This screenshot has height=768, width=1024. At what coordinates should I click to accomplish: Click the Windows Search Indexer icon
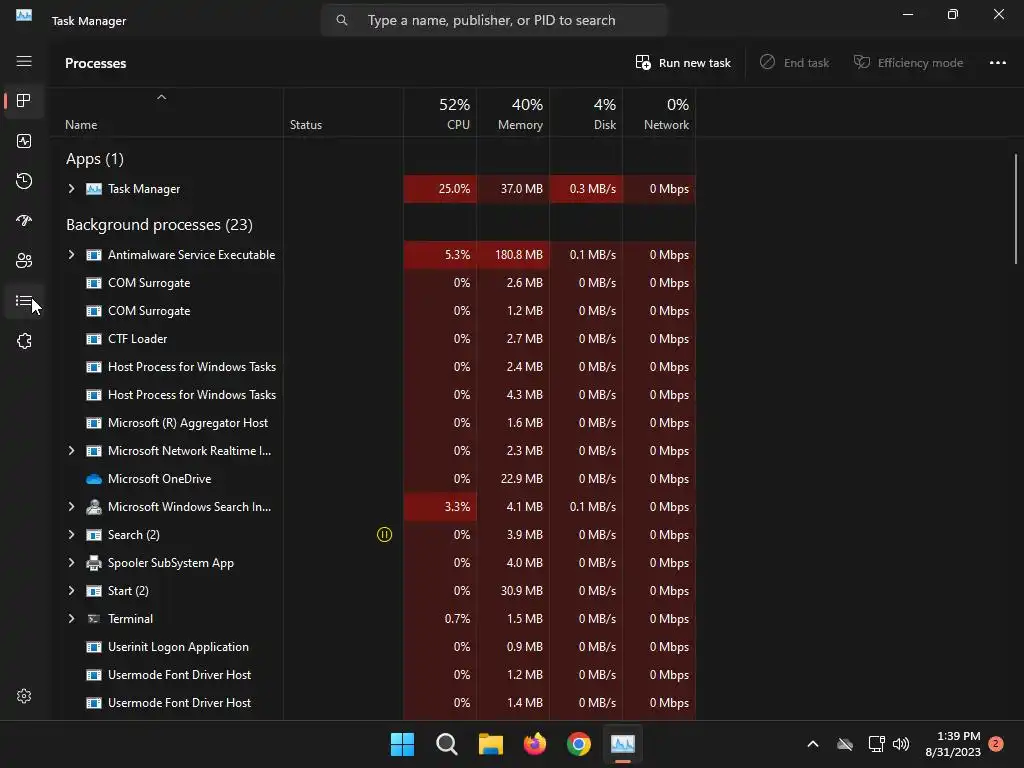[x=94, y=507]
